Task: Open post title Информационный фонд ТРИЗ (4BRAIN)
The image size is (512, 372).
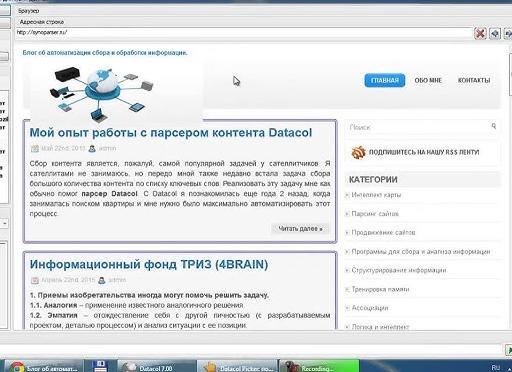Action: [x=149, y=264]
